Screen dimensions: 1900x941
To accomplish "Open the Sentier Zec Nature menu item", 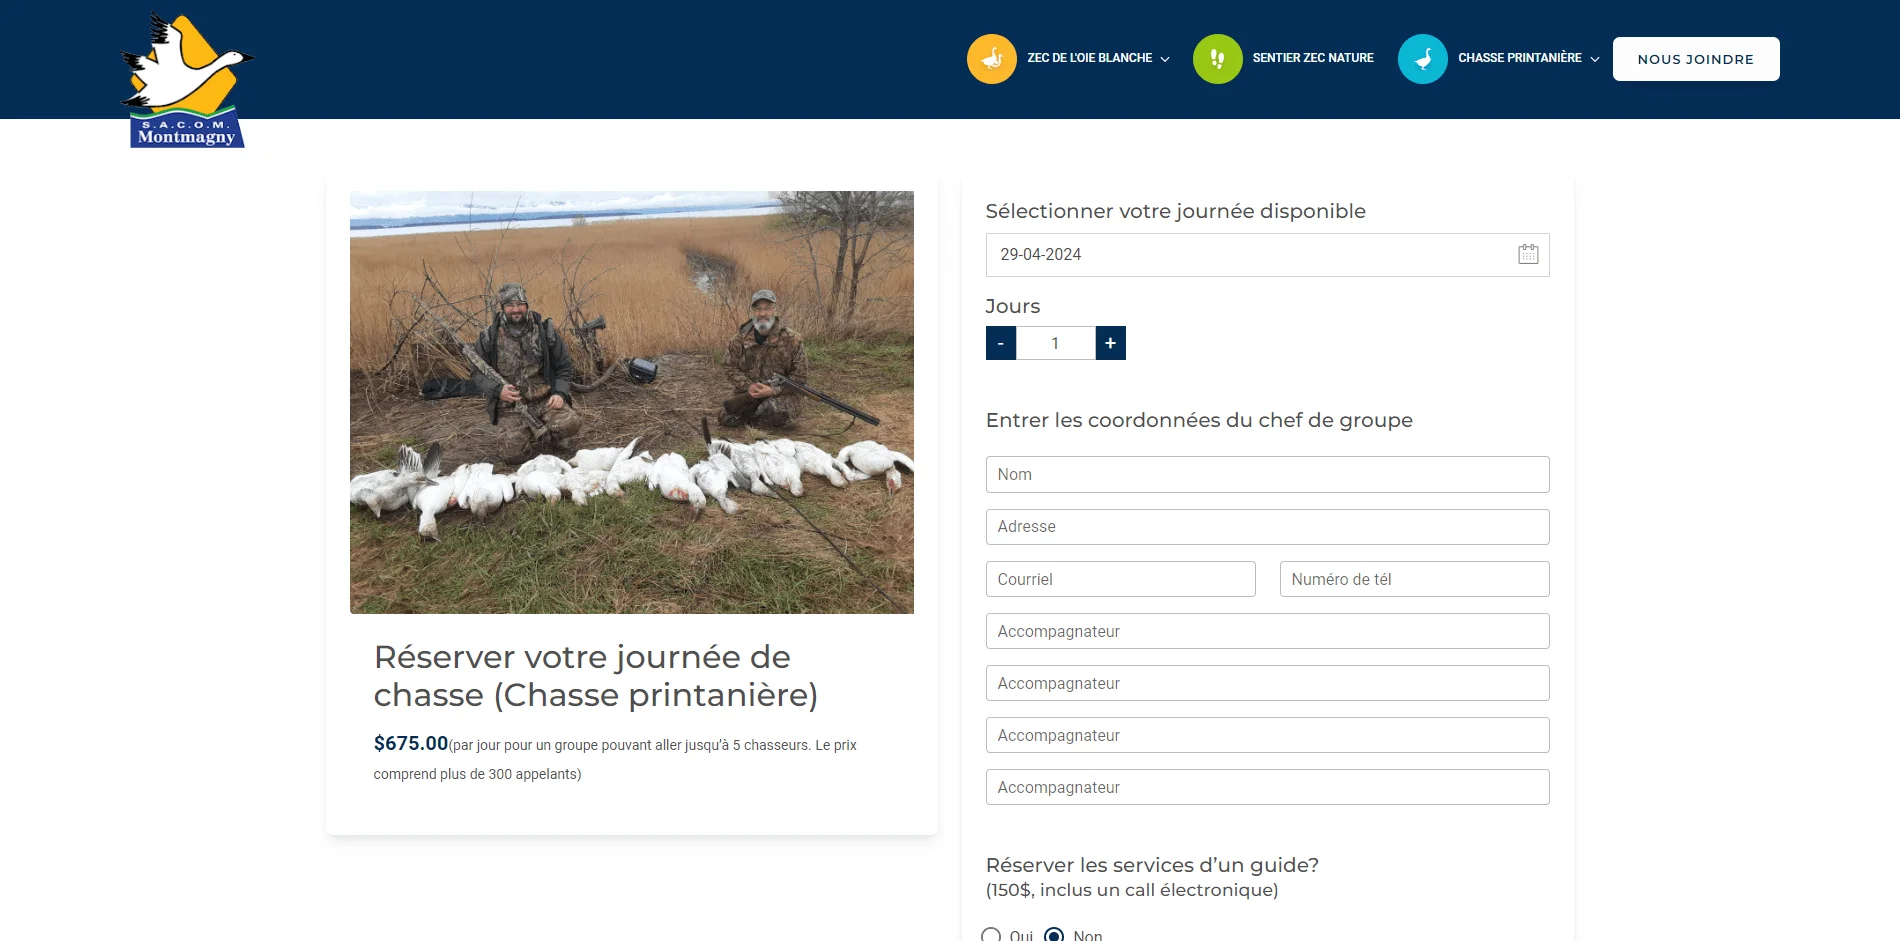I will pos(1312,58).
